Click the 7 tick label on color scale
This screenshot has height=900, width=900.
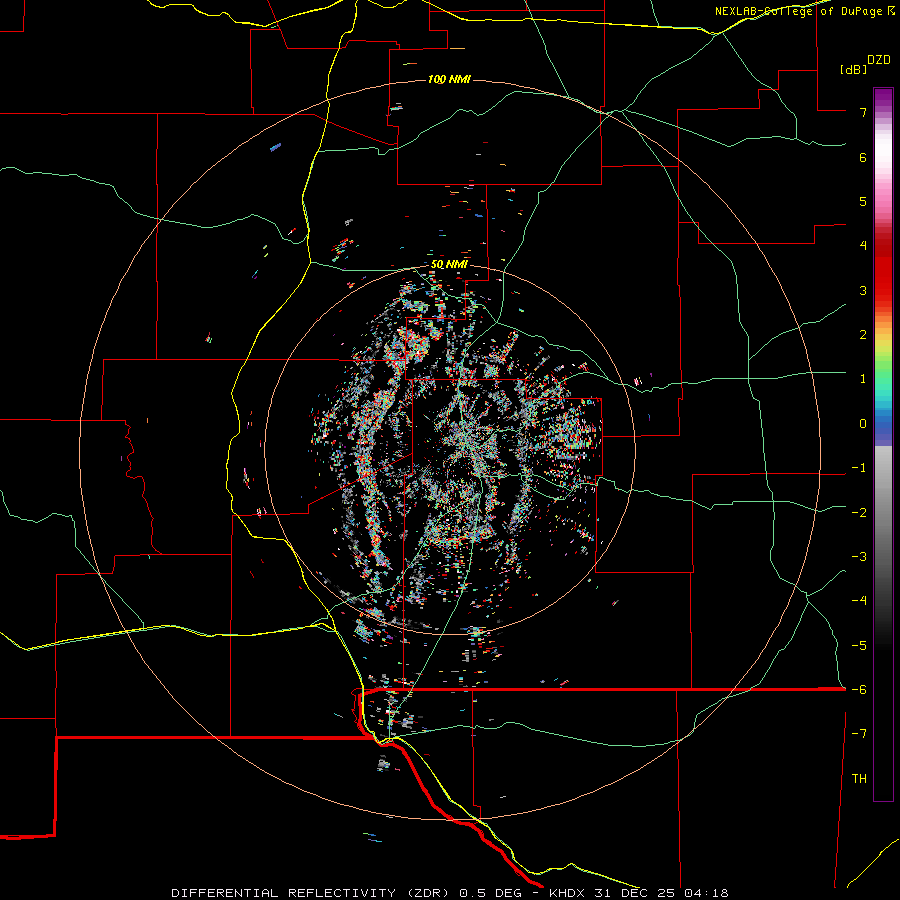point(863,112)
